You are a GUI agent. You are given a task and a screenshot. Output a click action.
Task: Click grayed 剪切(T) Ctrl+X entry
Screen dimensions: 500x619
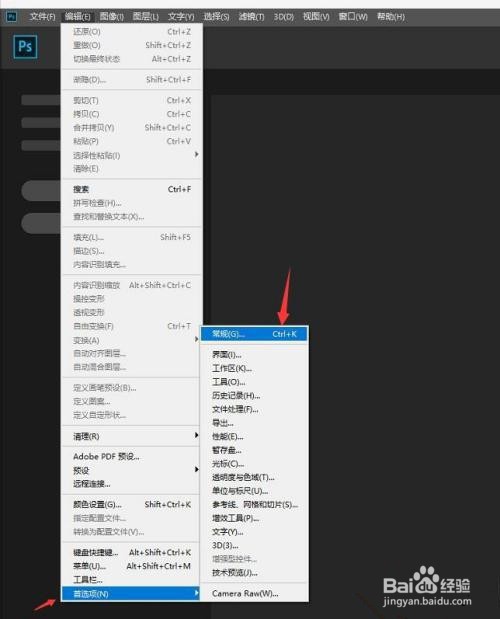pyautogui.click(x=132, y=100)
